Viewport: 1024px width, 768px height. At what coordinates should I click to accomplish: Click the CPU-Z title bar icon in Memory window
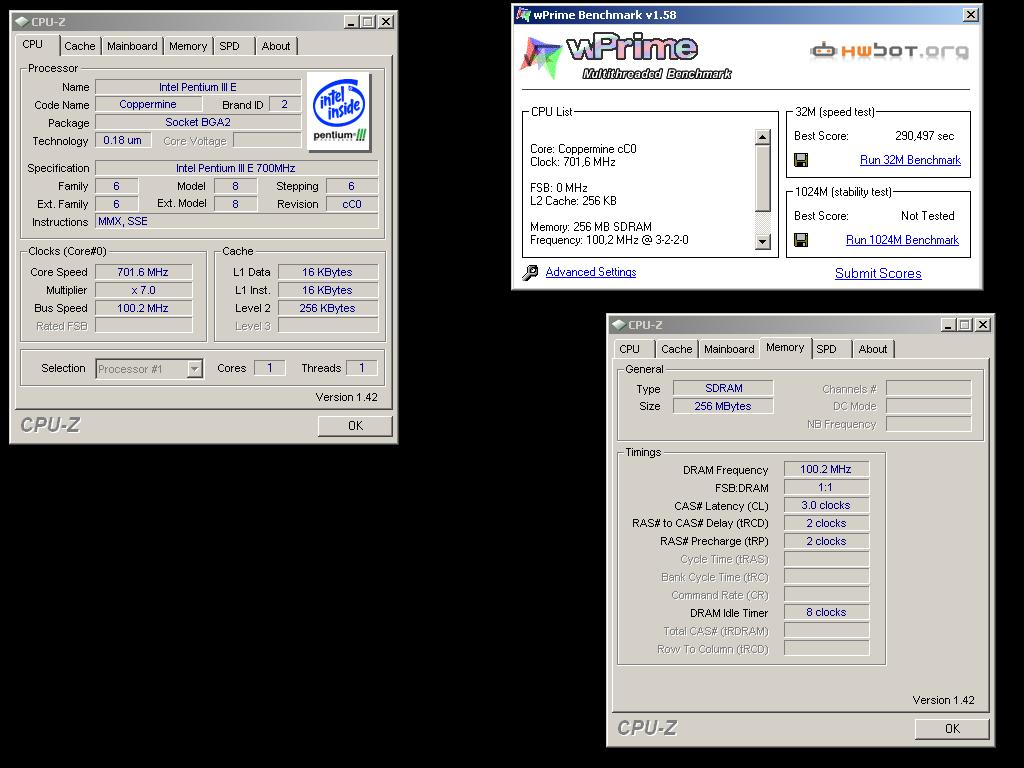618,325
